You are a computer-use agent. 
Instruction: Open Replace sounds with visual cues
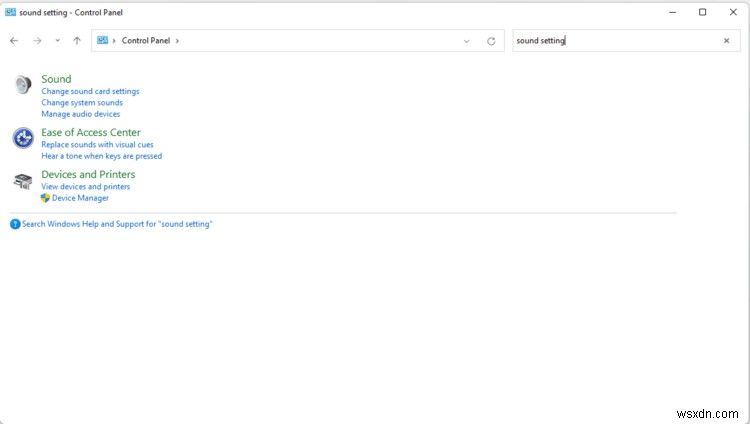[x=97, y=145]
